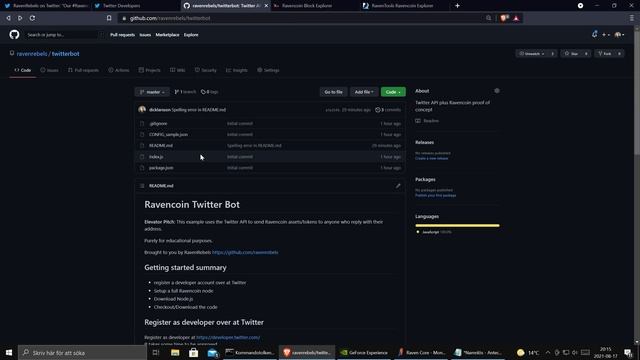Viewport: 640px width, 360px height.
Task: Select the Code repository tab
Action: 23,70
